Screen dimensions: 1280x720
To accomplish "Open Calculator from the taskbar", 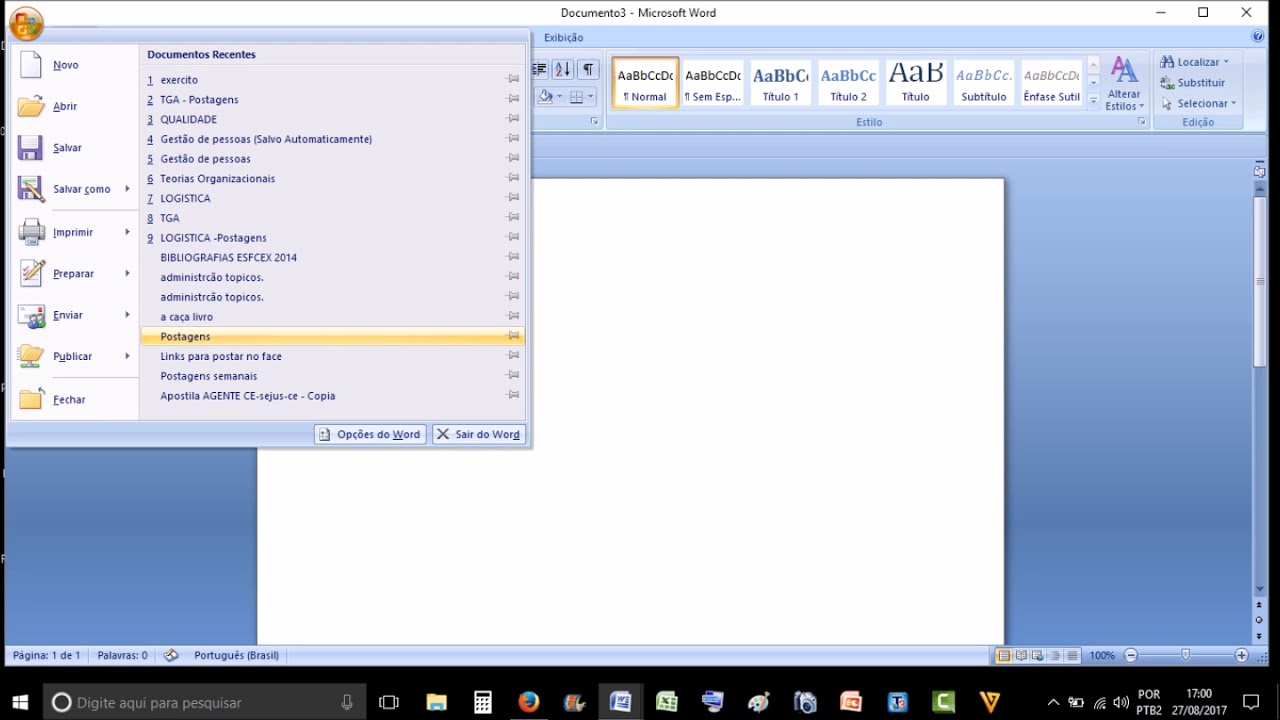I will pos(483,702).
